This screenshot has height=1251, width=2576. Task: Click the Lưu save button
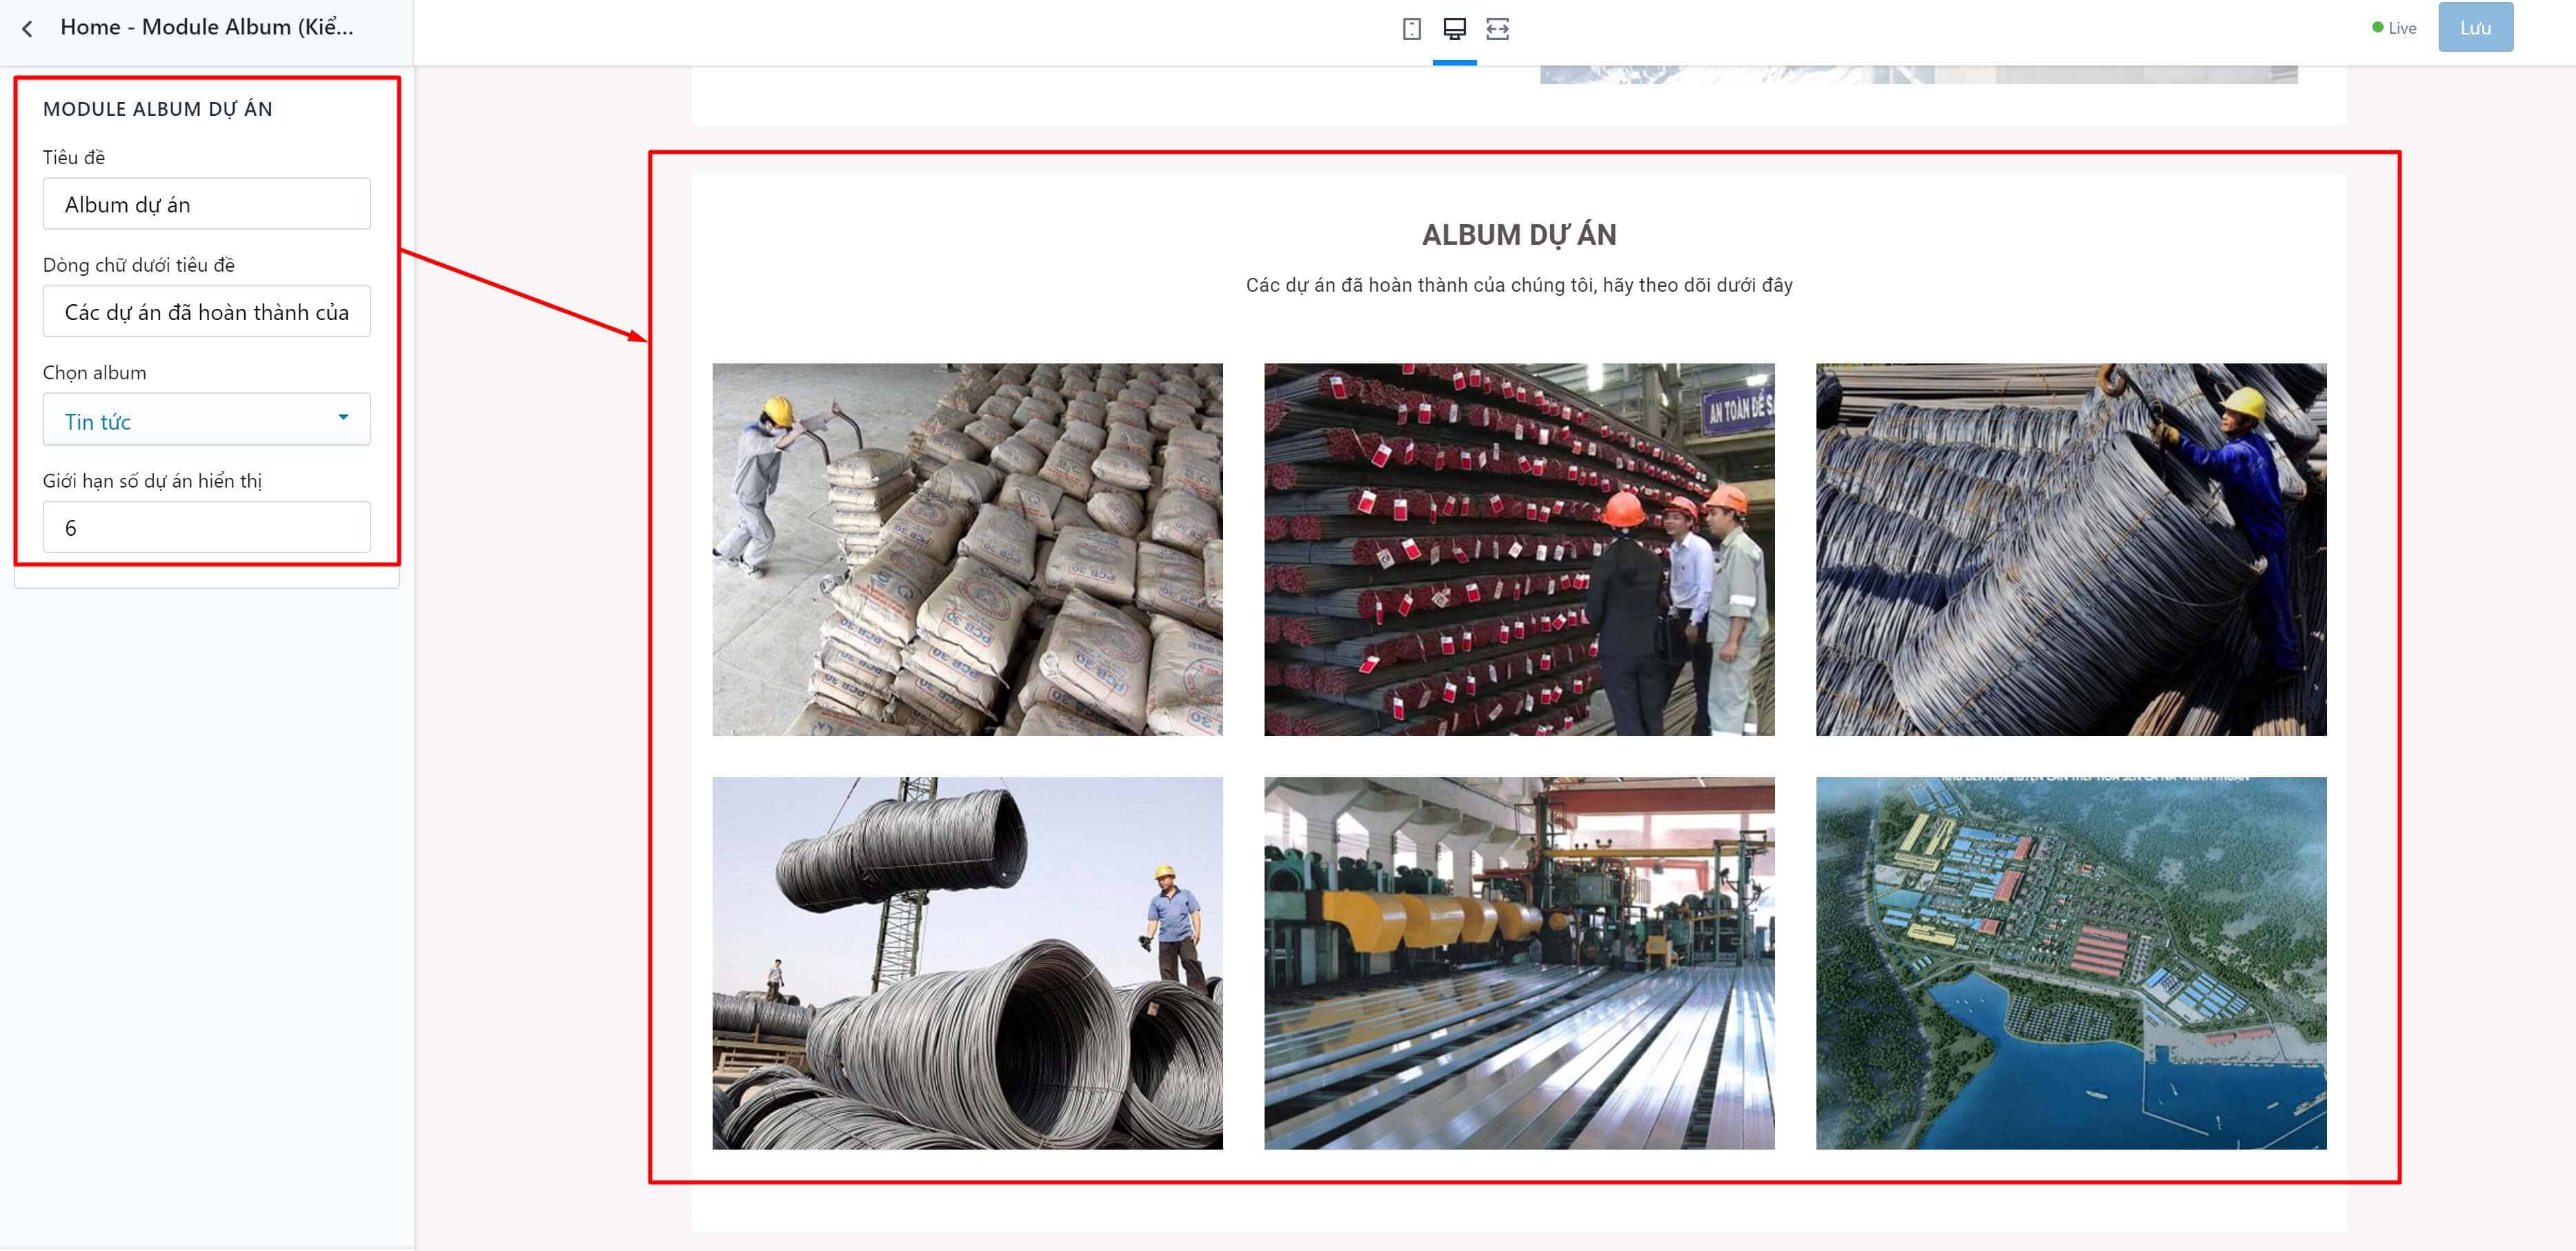coord(2475,28)
